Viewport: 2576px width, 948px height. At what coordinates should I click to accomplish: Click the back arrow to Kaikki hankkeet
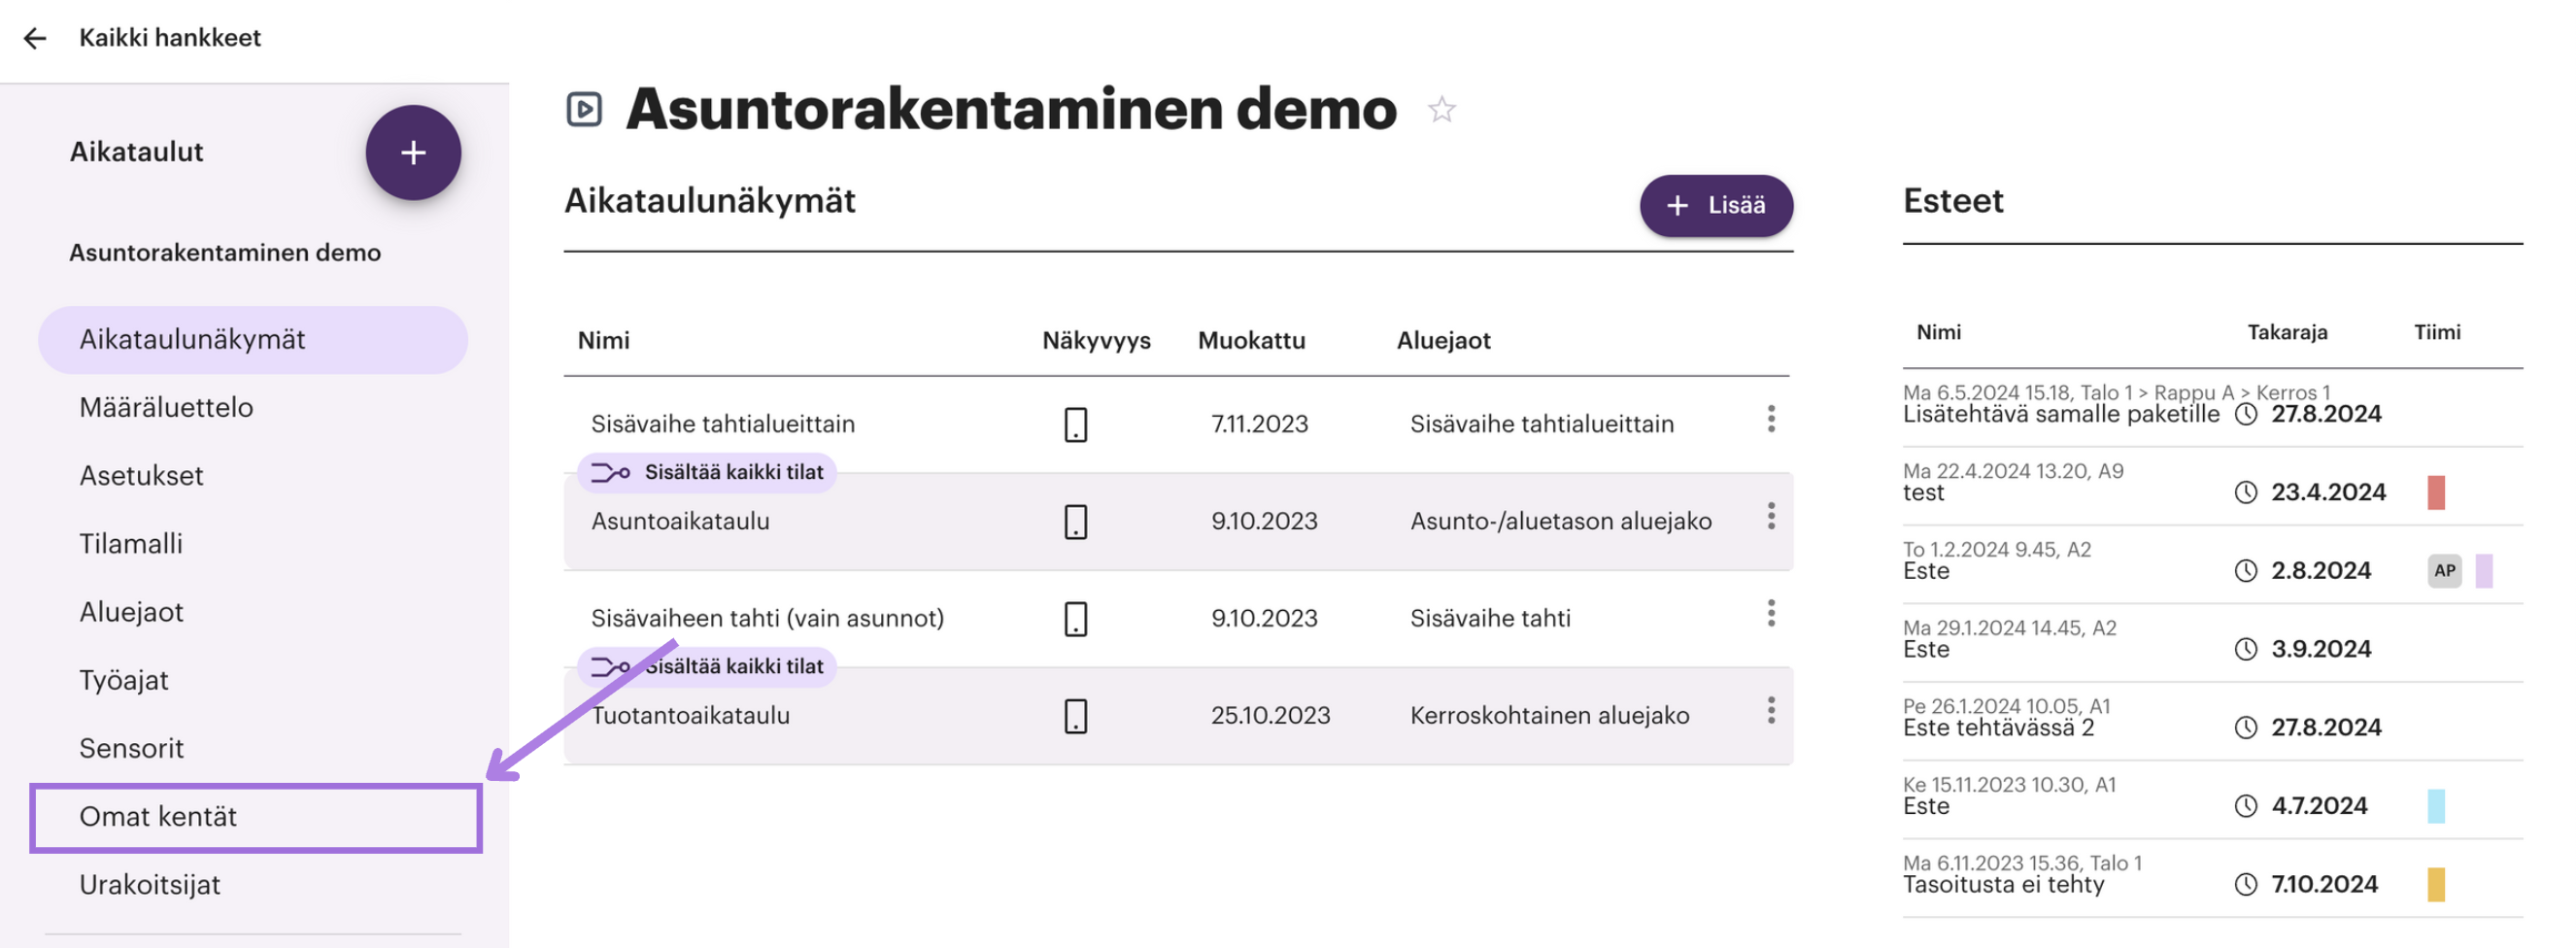point(35,38)
